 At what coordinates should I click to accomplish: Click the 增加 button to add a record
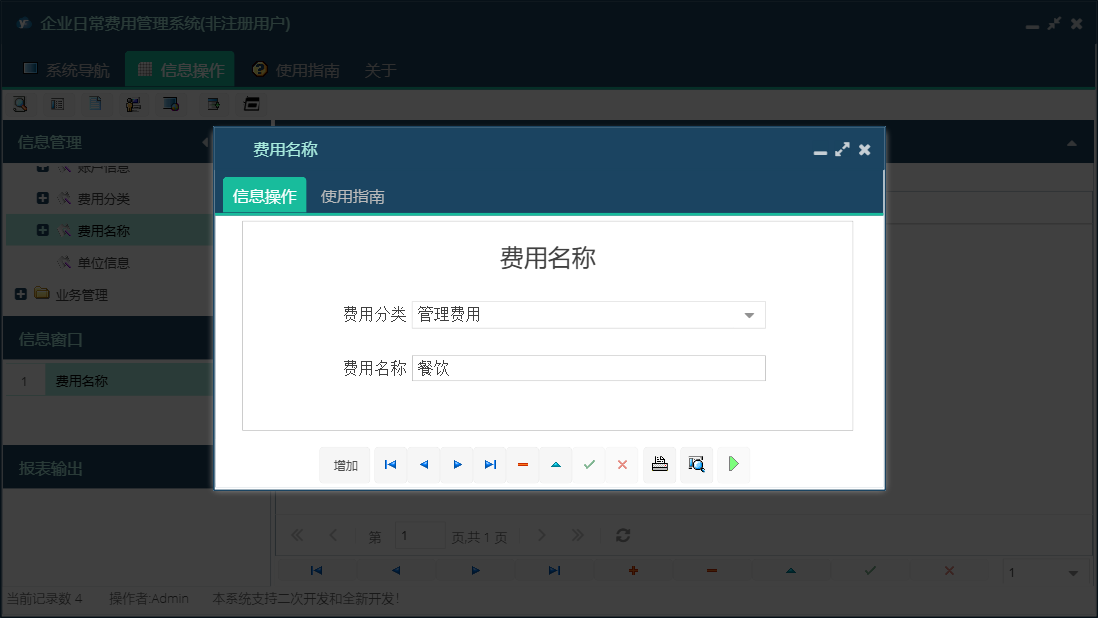(x=344, y=464)
